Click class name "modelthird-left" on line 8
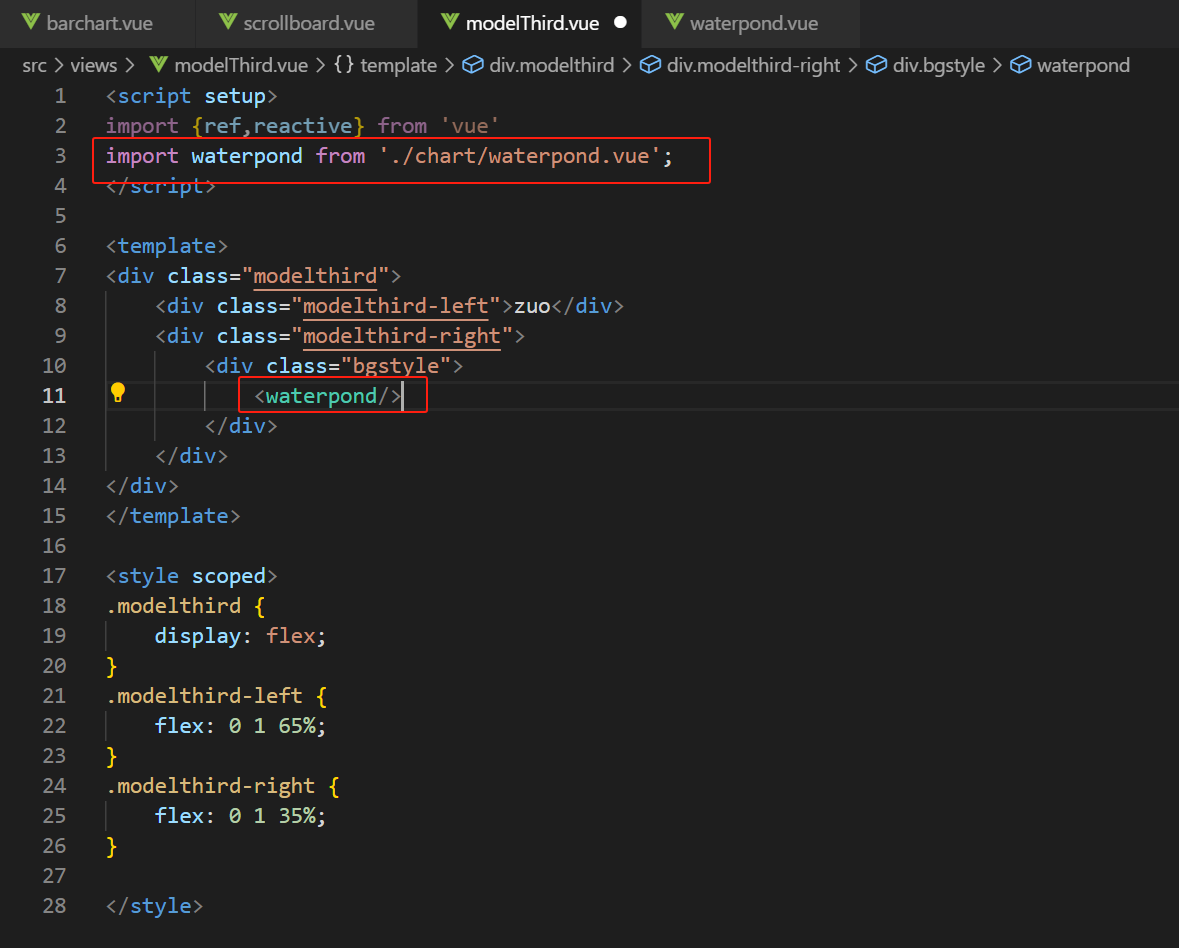The image size is (1179, 948). click(396, 307)
